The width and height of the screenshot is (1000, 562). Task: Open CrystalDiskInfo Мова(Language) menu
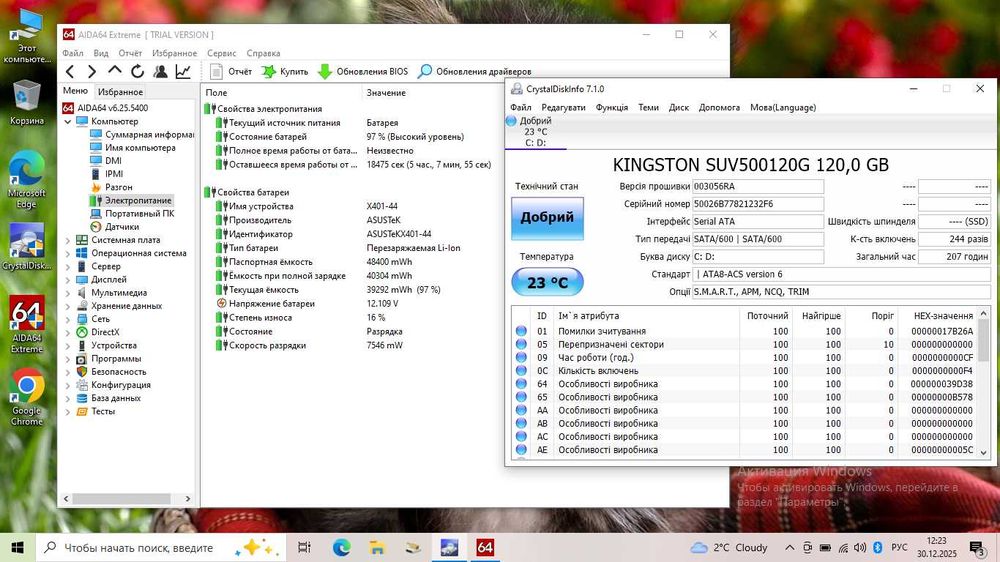(x=783, y=107)
